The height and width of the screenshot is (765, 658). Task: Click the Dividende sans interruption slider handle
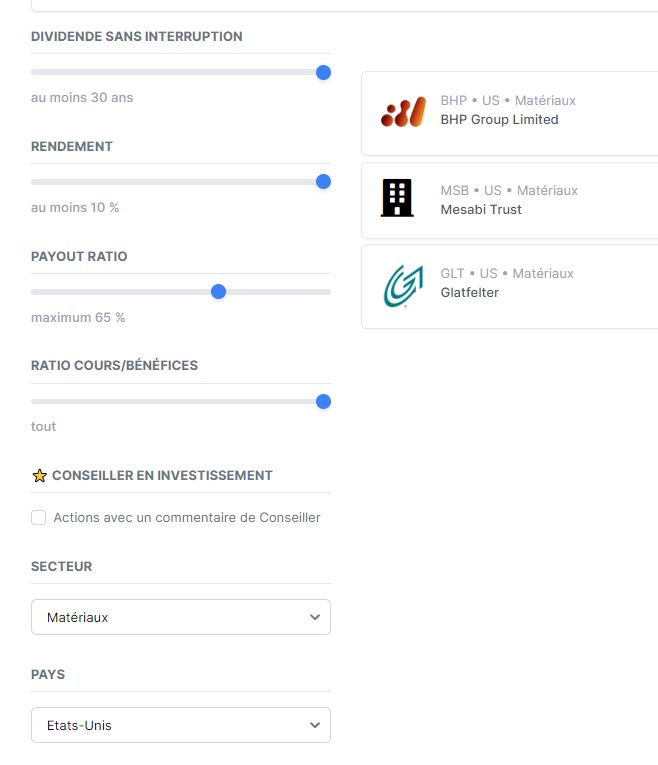pyautogui.click(x=323, y=72)
